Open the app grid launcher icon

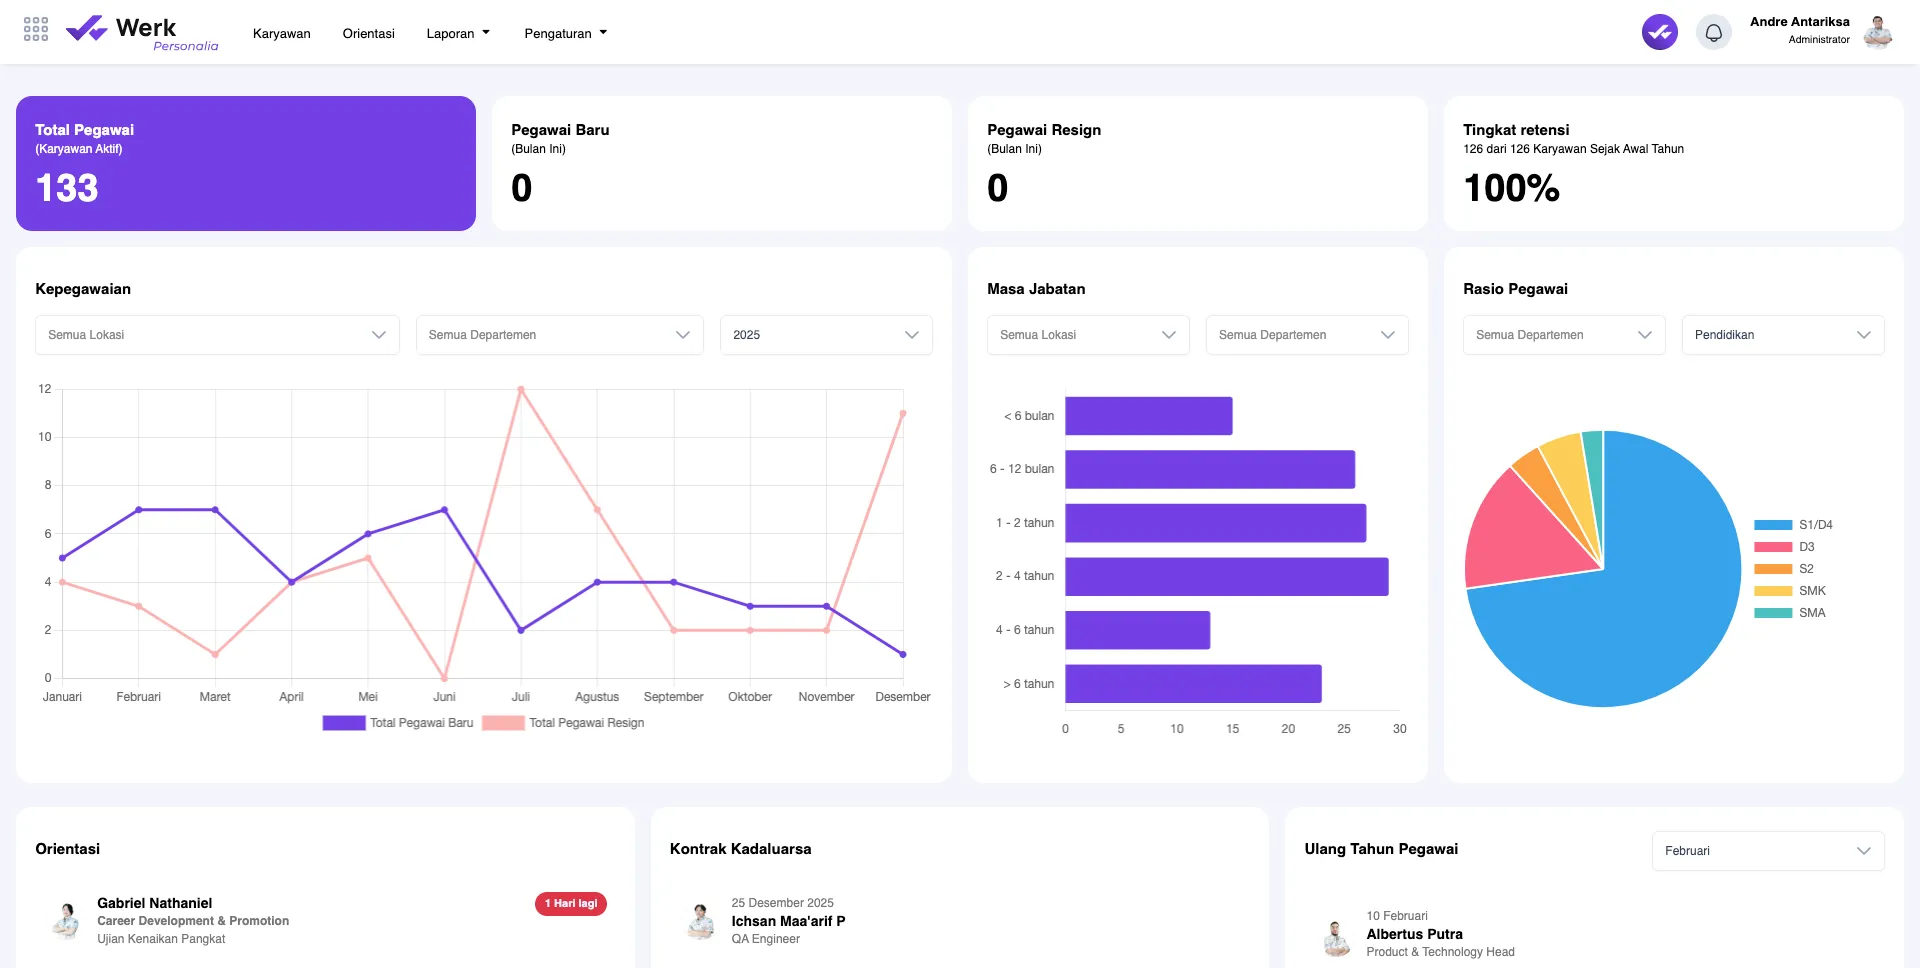[x=36, y=29]
